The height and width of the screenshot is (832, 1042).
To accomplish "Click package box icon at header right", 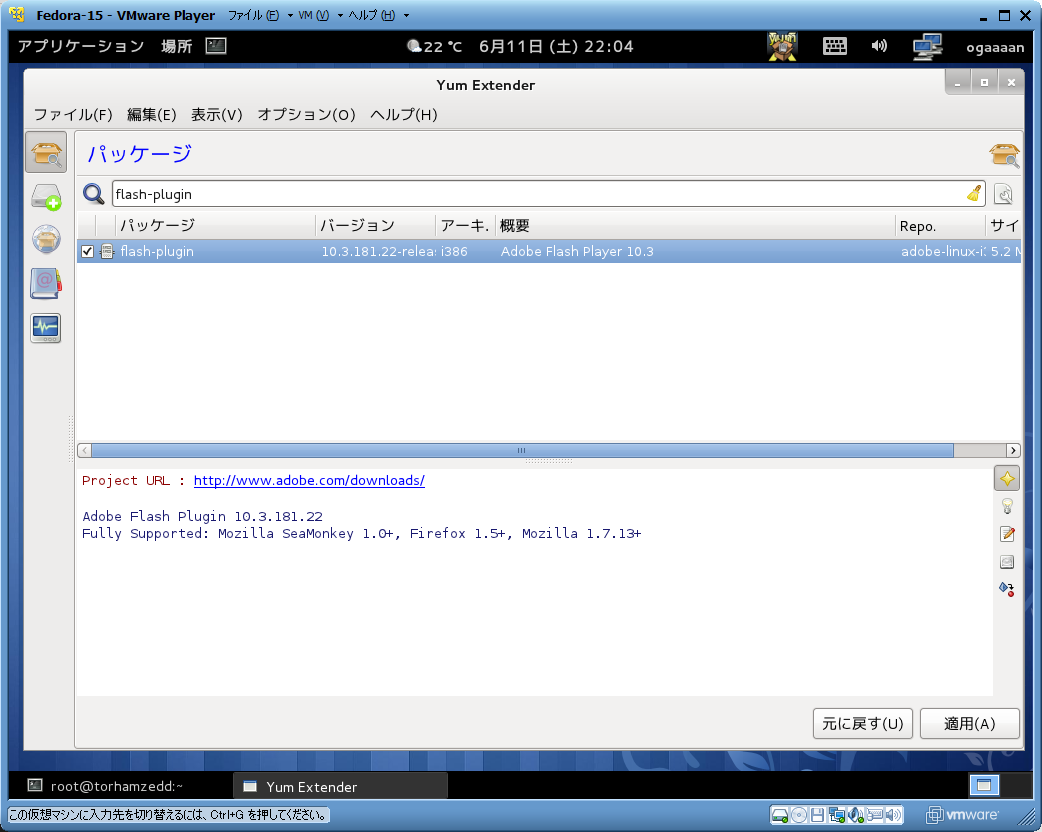I will coord(1004,154).
